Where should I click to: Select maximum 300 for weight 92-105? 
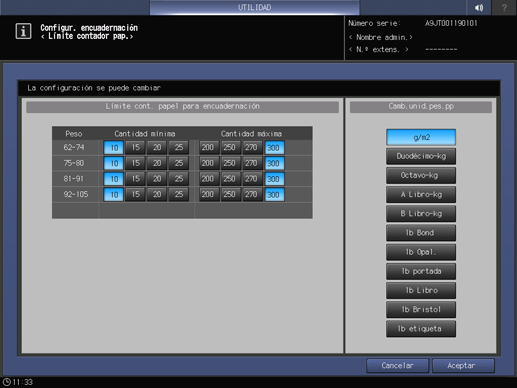point(274,194)
